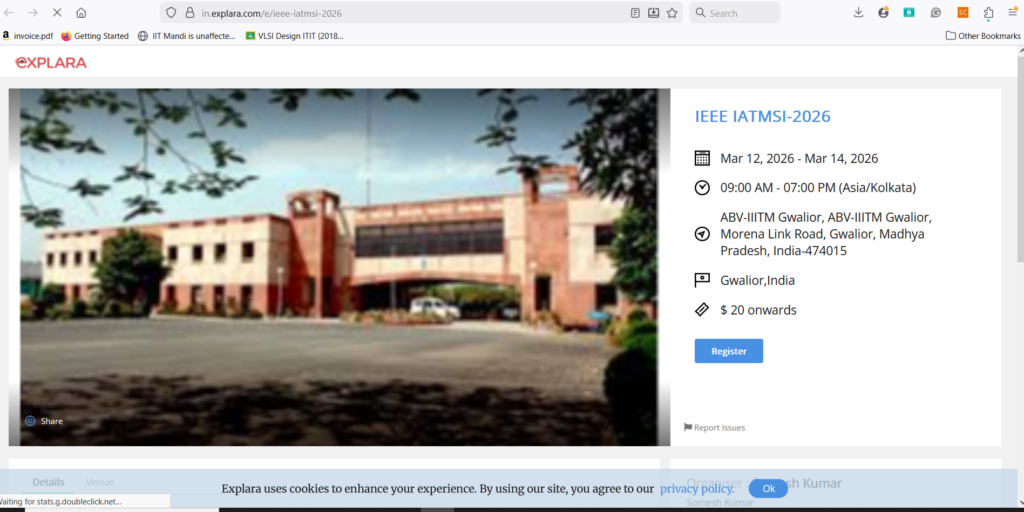Open the orange SC extension
This screenshot has height=512, width=1024.
(962, 13)
